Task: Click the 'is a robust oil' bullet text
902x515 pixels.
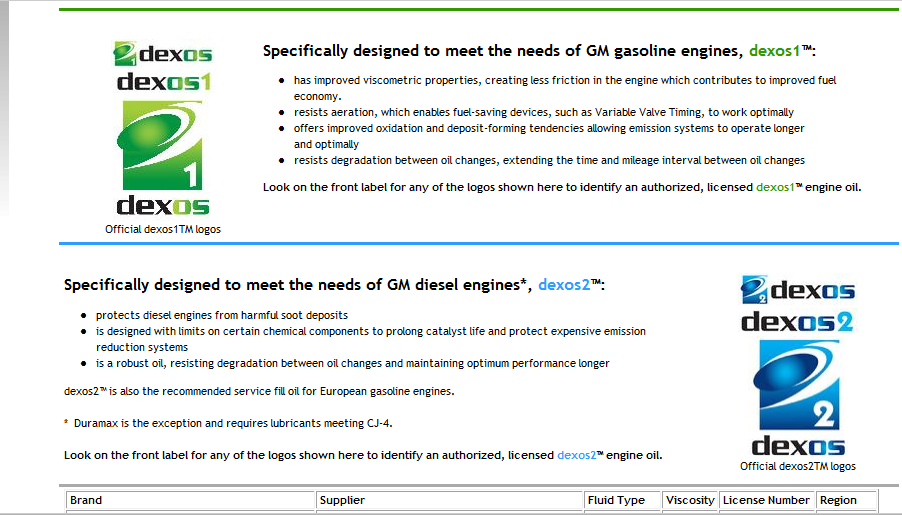Action: pyautogui.click(x=353, y=363)
